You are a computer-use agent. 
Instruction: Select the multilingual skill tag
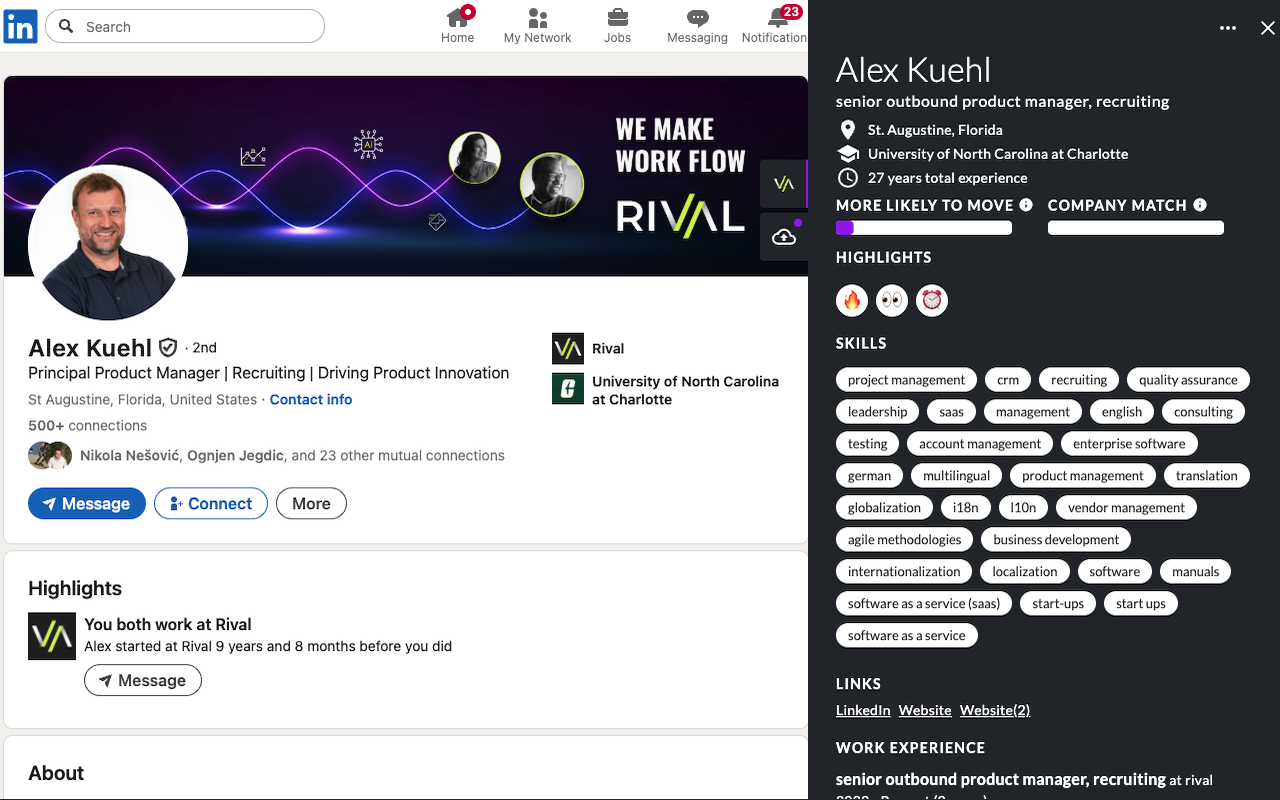click(956, 475)
